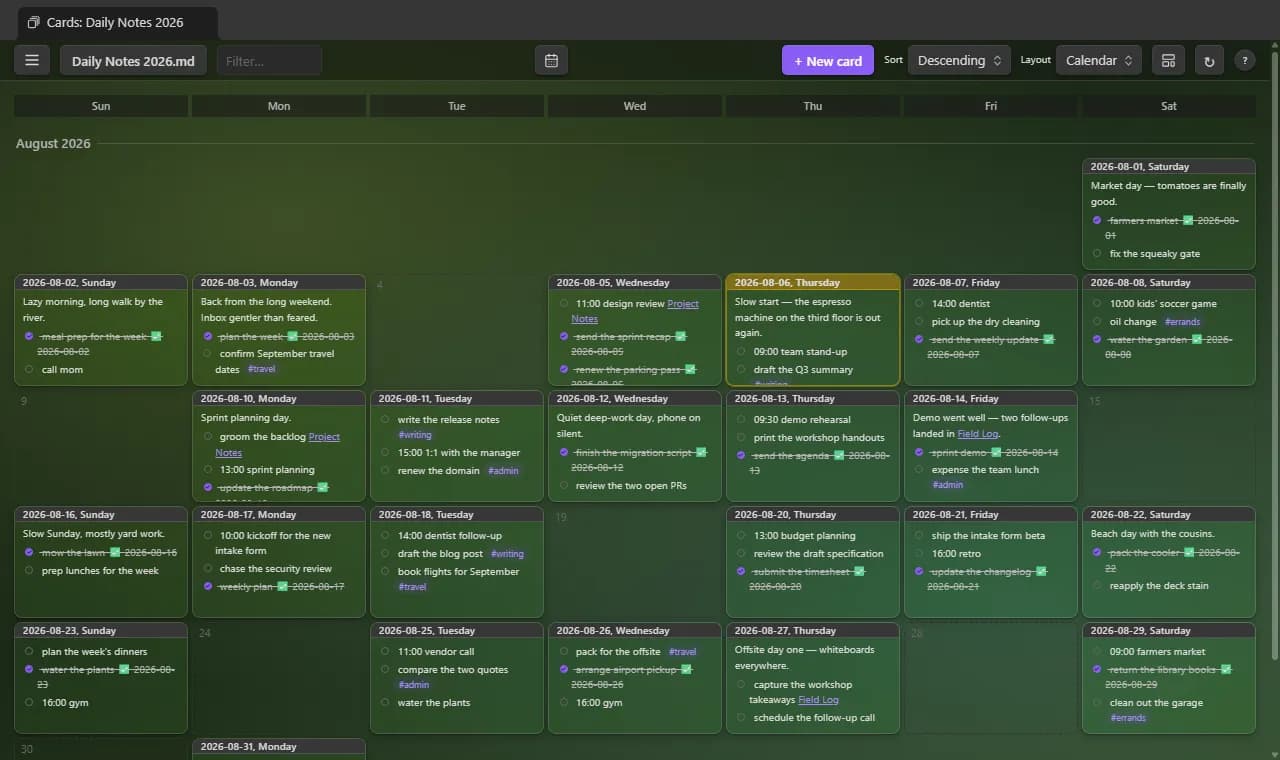1280x760 pixels.
Task: Open the Layout dropdown showing Calendar
Action: 1099,61
